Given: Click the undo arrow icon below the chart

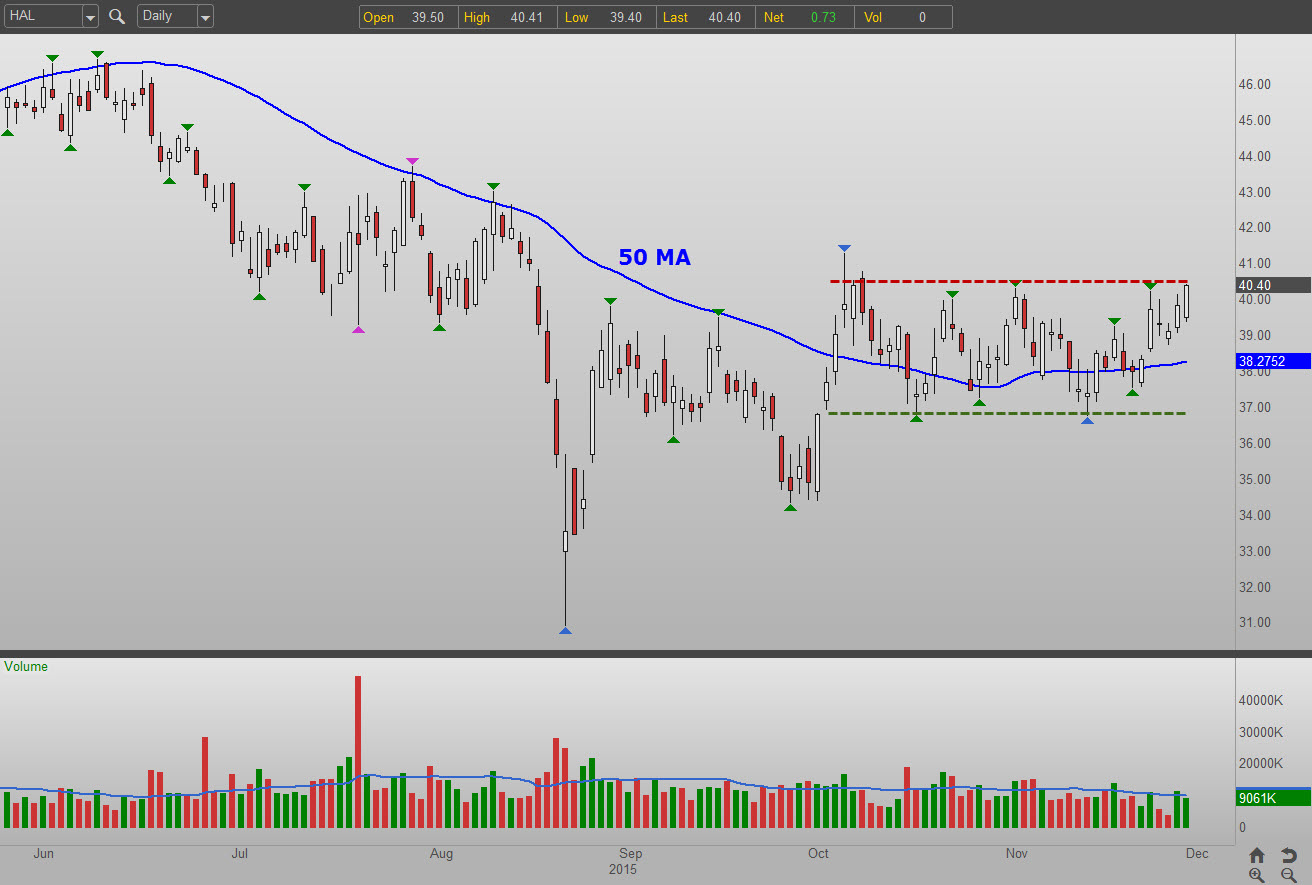Looking at the screenshot, I should coord(1289,855).
